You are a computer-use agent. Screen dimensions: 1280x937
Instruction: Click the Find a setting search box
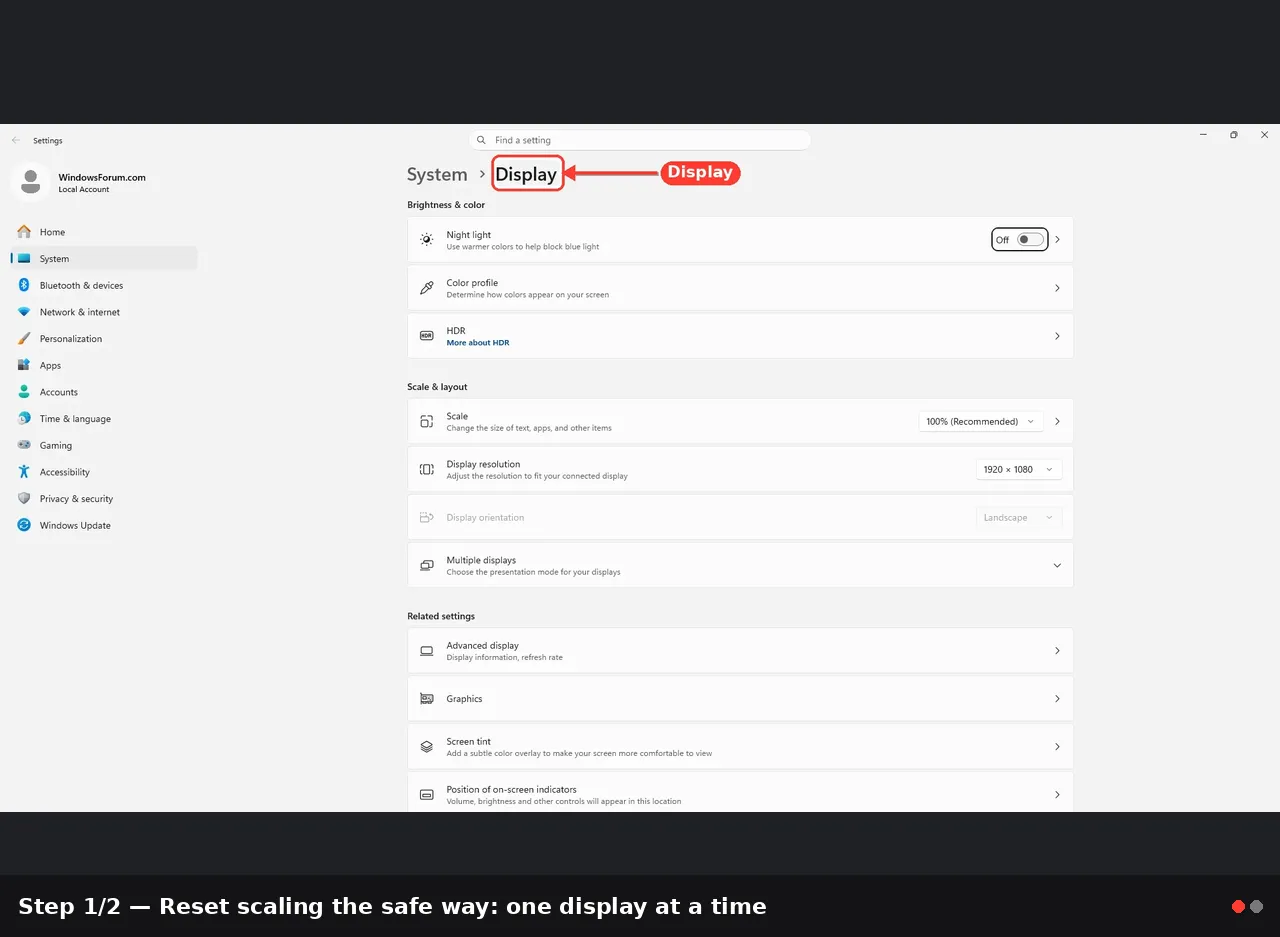640,140
